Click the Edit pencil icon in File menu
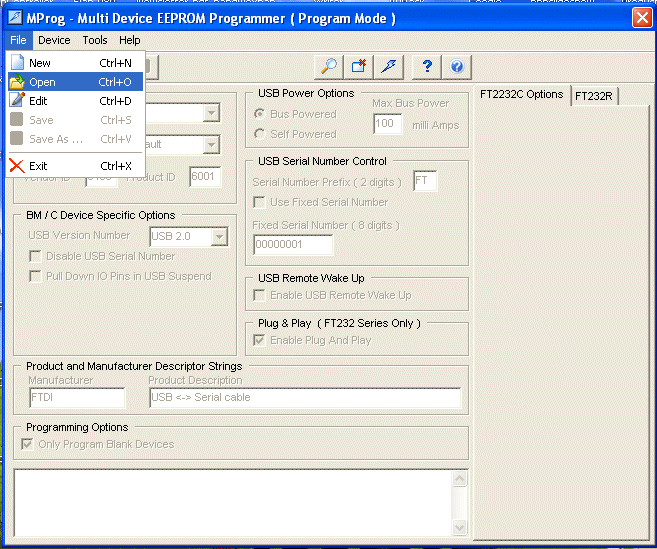Viewport: 657px width, 549px height. click(x=17, y=100)
